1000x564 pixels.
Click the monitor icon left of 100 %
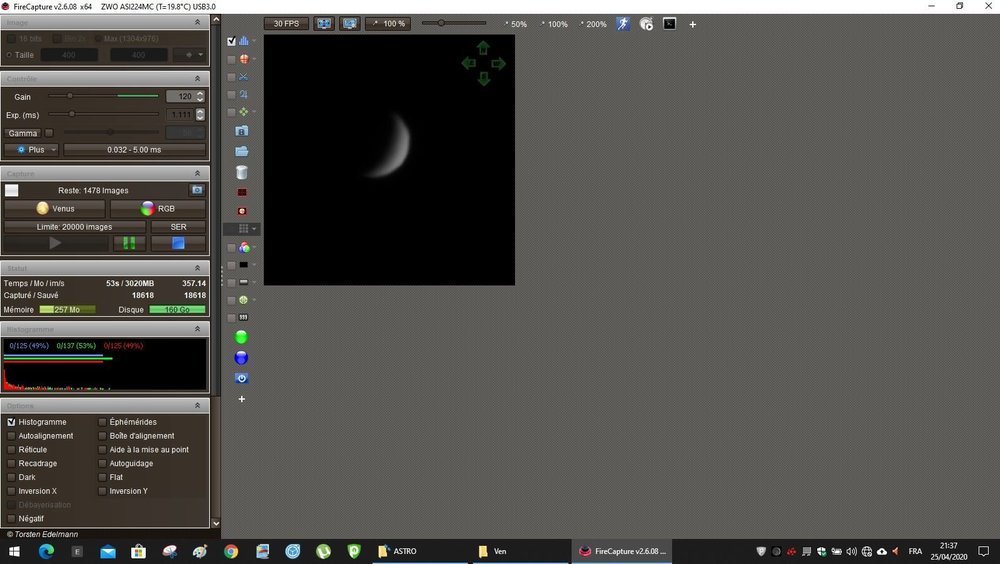(x=349, y=24)
